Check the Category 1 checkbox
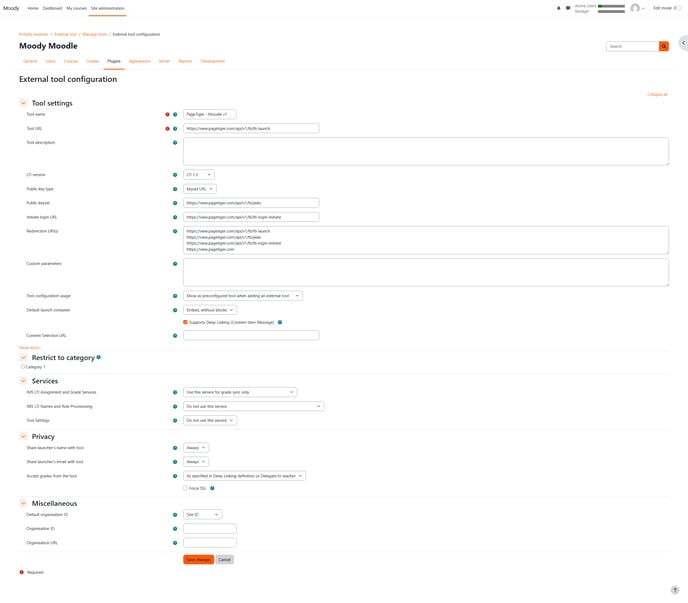 point(23,366)
